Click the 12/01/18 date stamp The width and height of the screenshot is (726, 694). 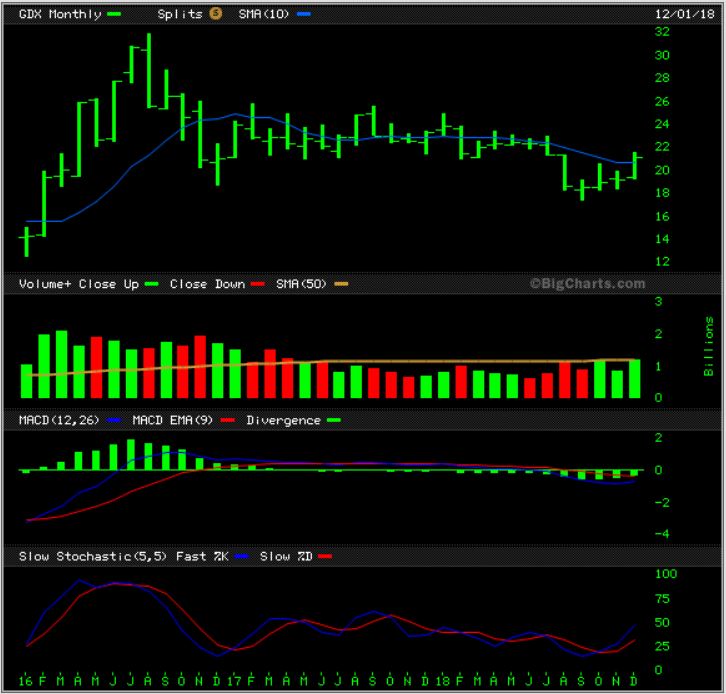[684, 14]
